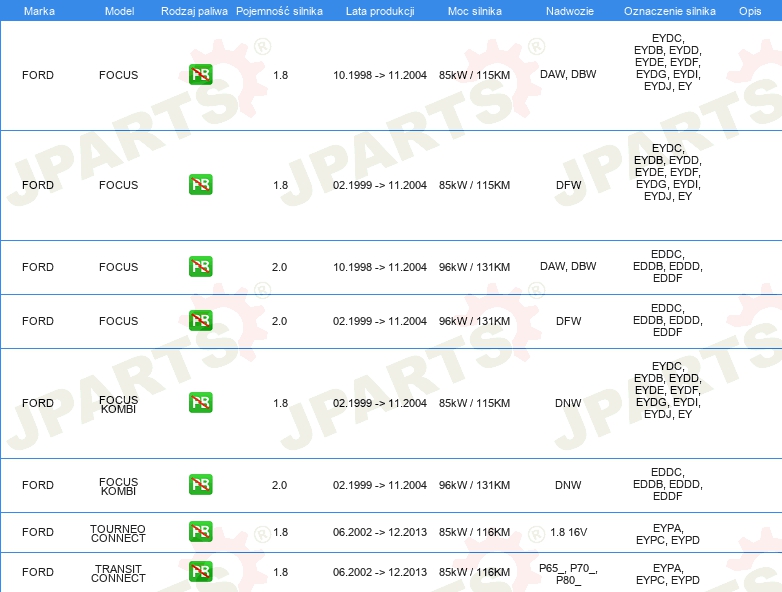Click body code P65_, P70_, P80_
The height and width of the screenshot is (592, 782).
tap(568, 574)
